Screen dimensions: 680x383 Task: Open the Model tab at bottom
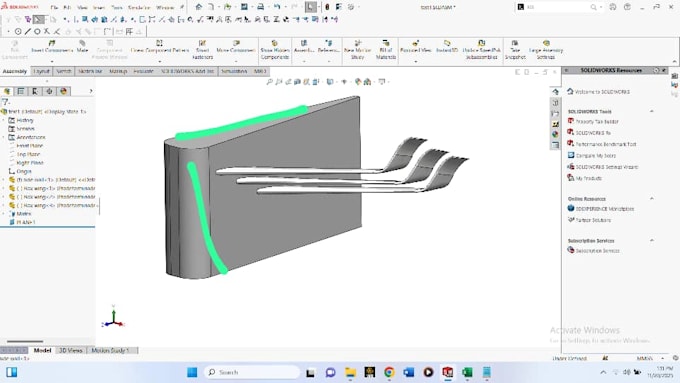(x=42, y=350)
